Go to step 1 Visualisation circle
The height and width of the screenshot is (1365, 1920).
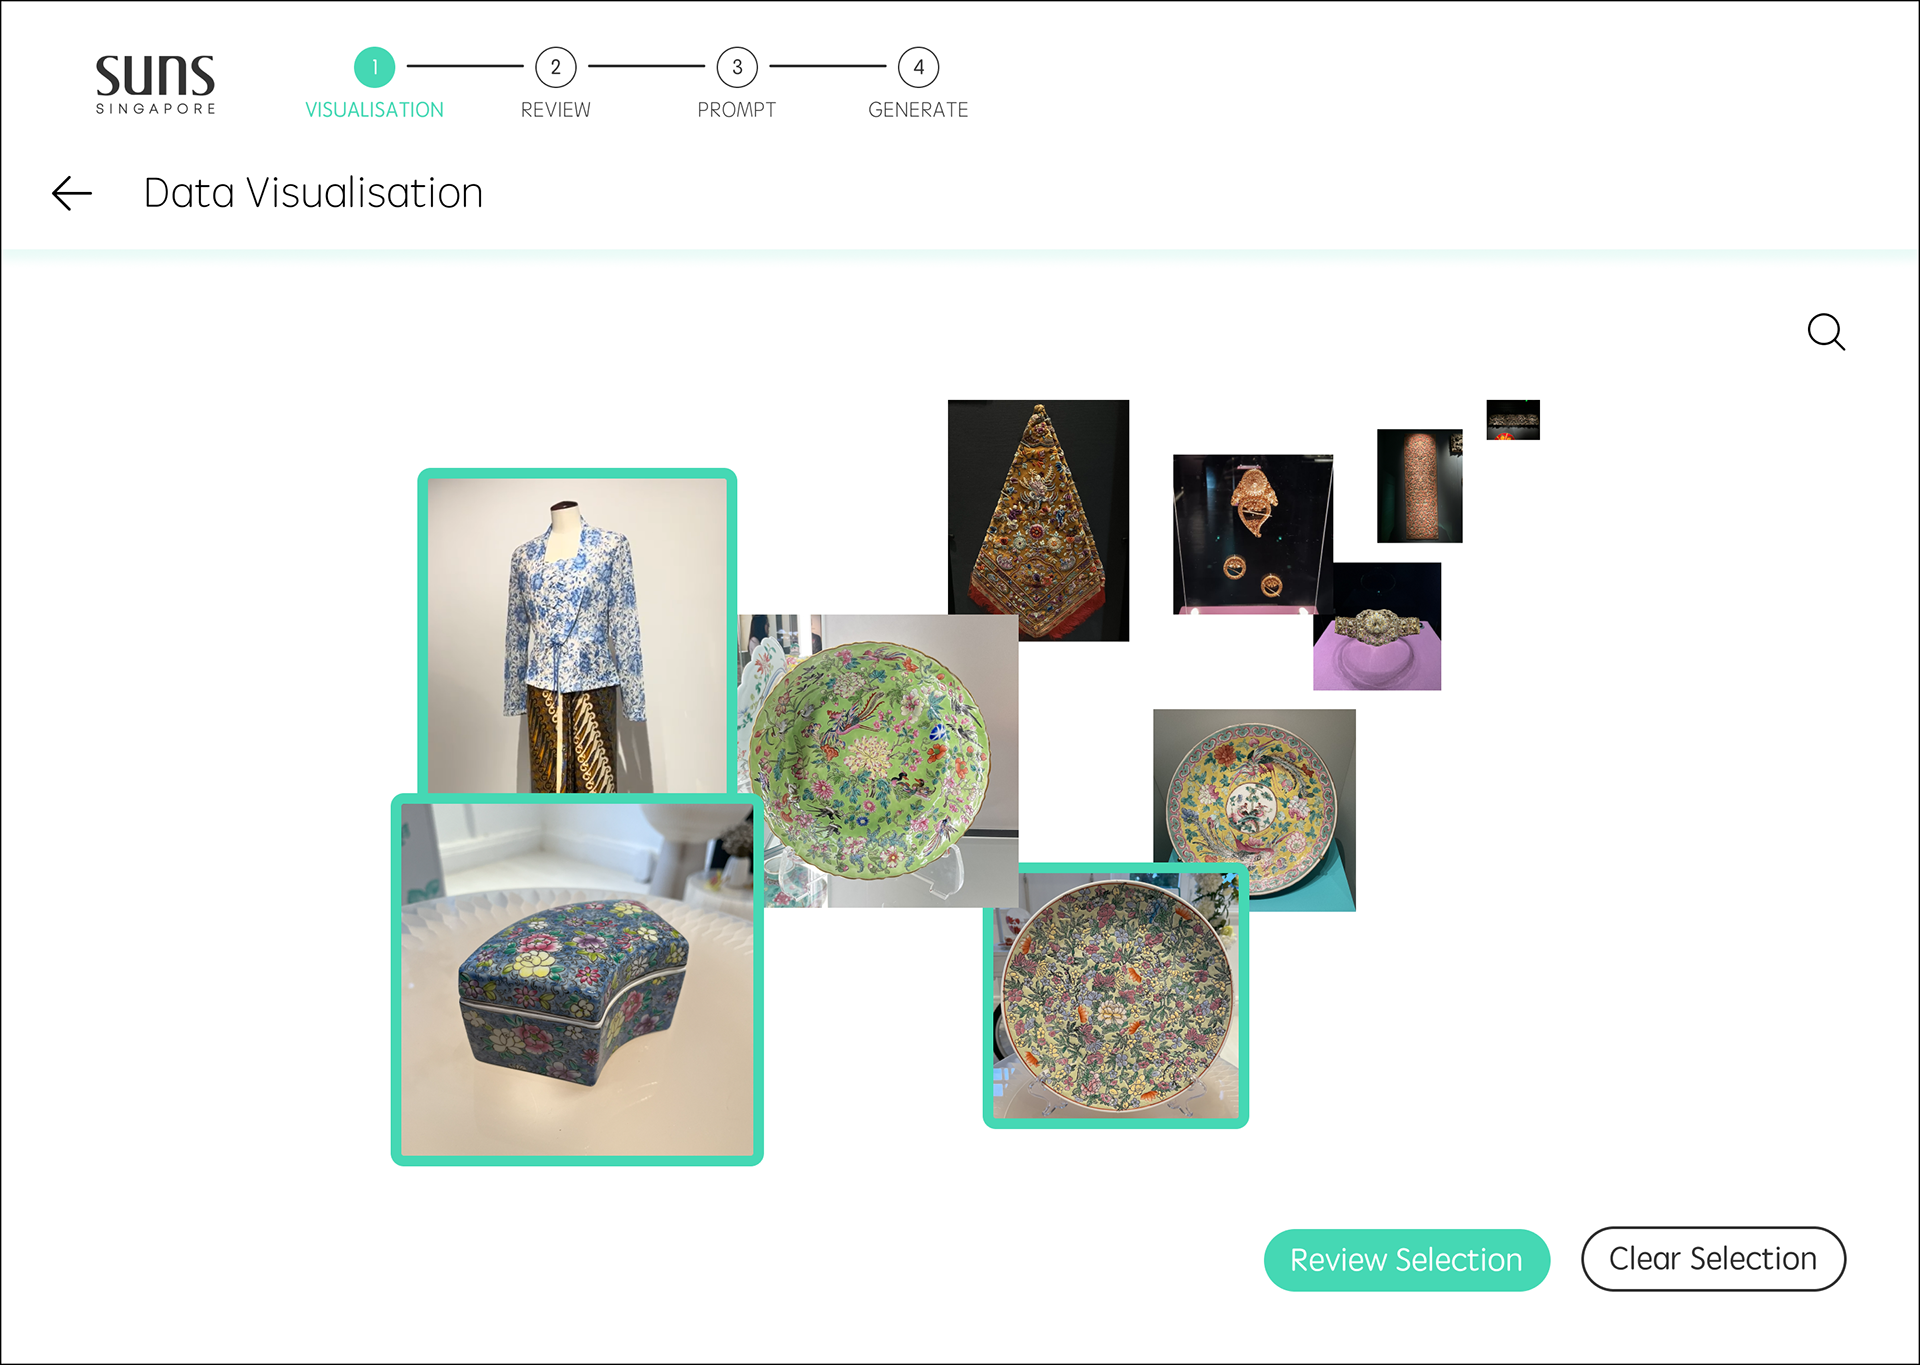pos(375,67)
